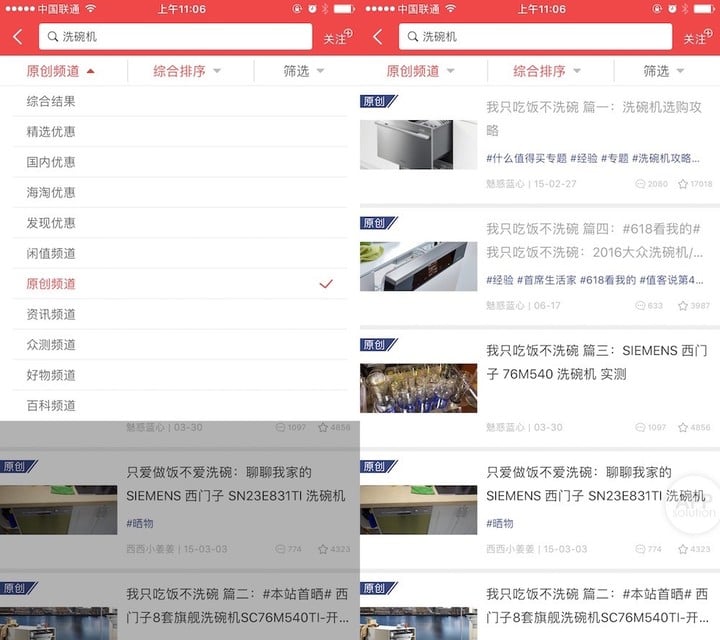The image size is (720, 640).
Task: Open dishwasher drawer thumbnail of 篇一 article
Action: pyautogui.click(x=418, y=145)
